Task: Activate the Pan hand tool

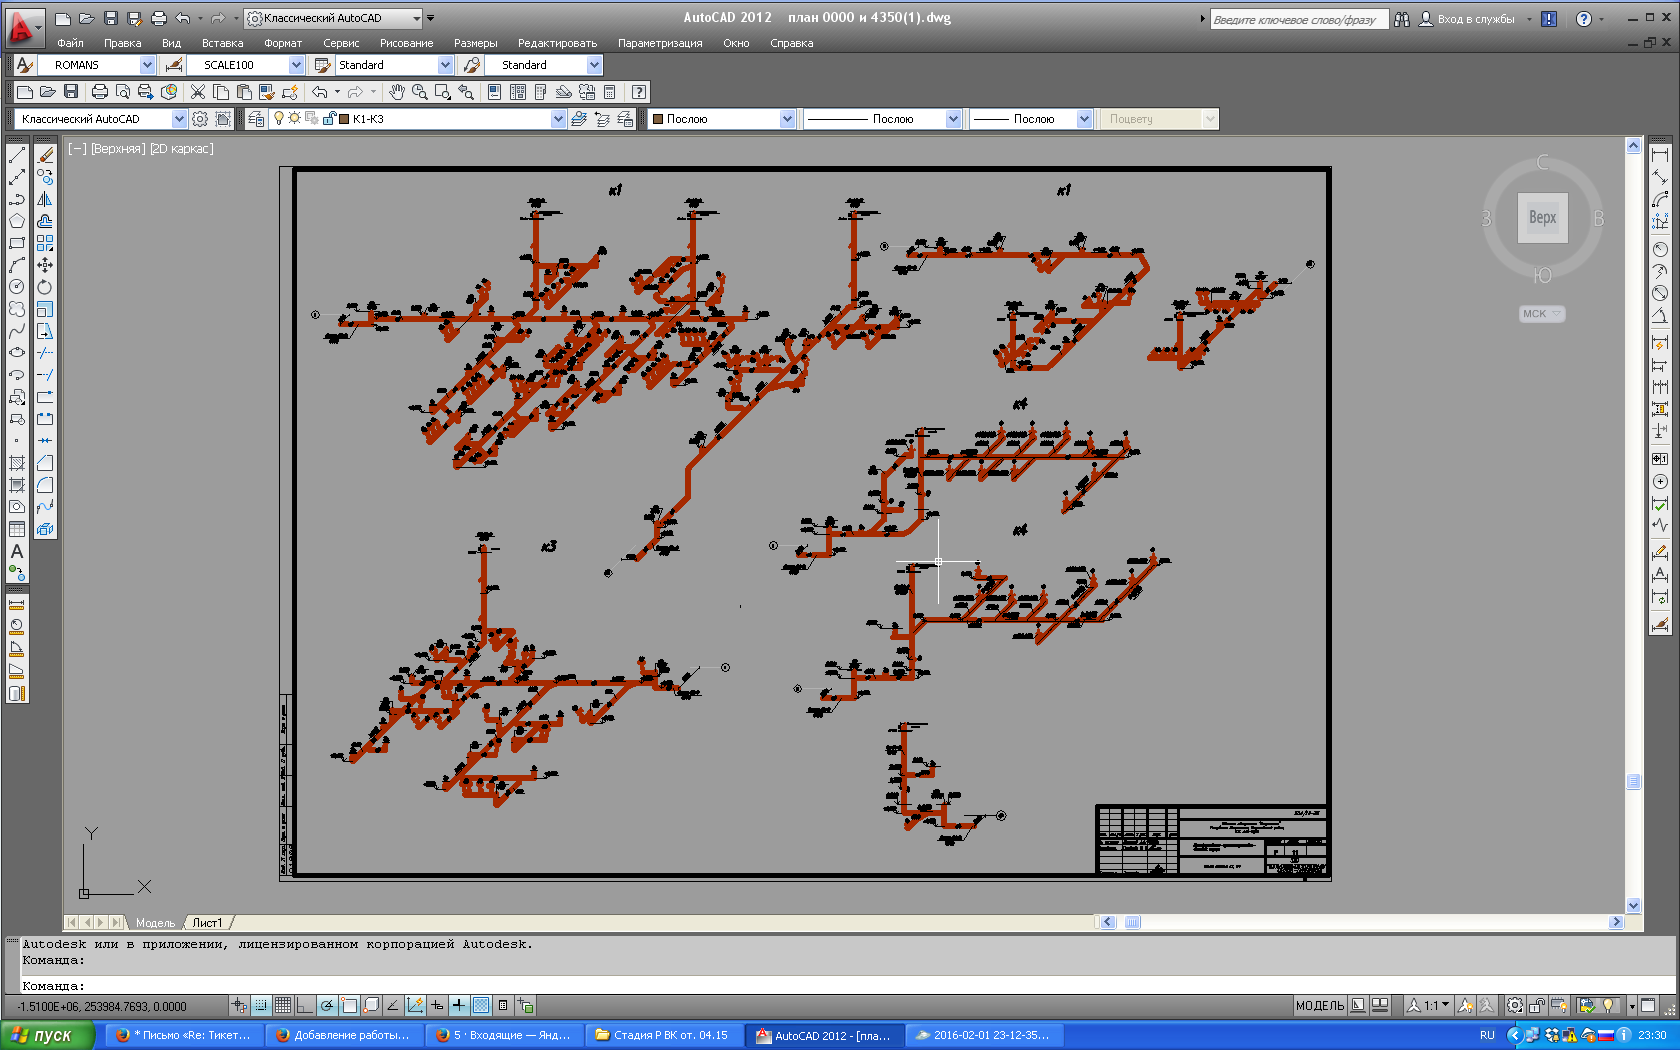Action: (397, 92)
